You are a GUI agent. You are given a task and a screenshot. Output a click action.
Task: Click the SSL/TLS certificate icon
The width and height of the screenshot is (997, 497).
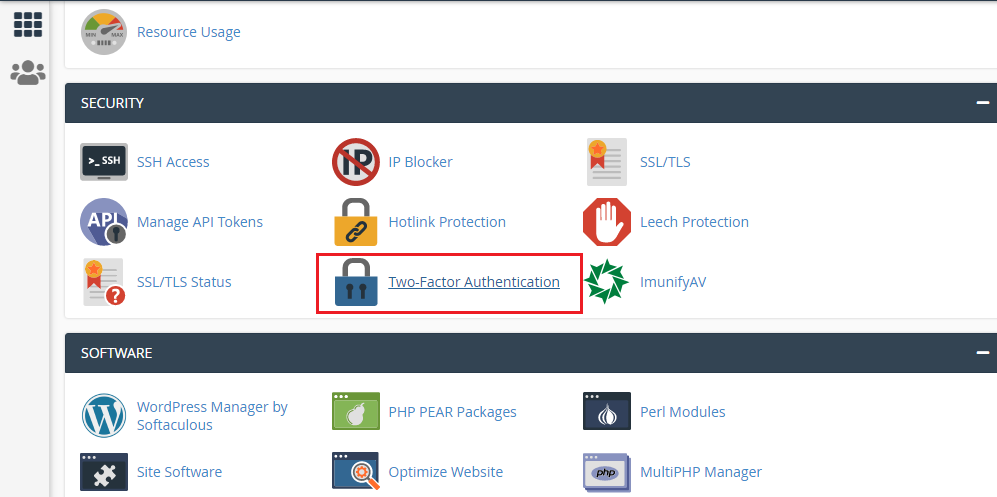click(x=607, y=162)
